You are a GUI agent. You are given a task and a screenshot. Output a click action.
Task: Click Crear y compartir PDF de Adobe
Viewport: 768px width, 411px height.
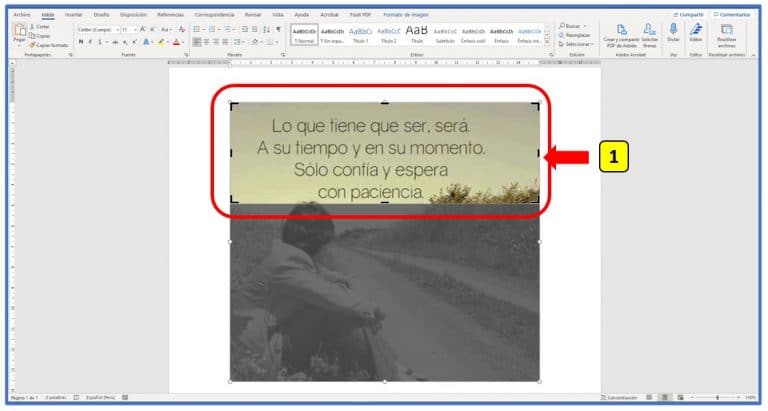coord(622,35)
